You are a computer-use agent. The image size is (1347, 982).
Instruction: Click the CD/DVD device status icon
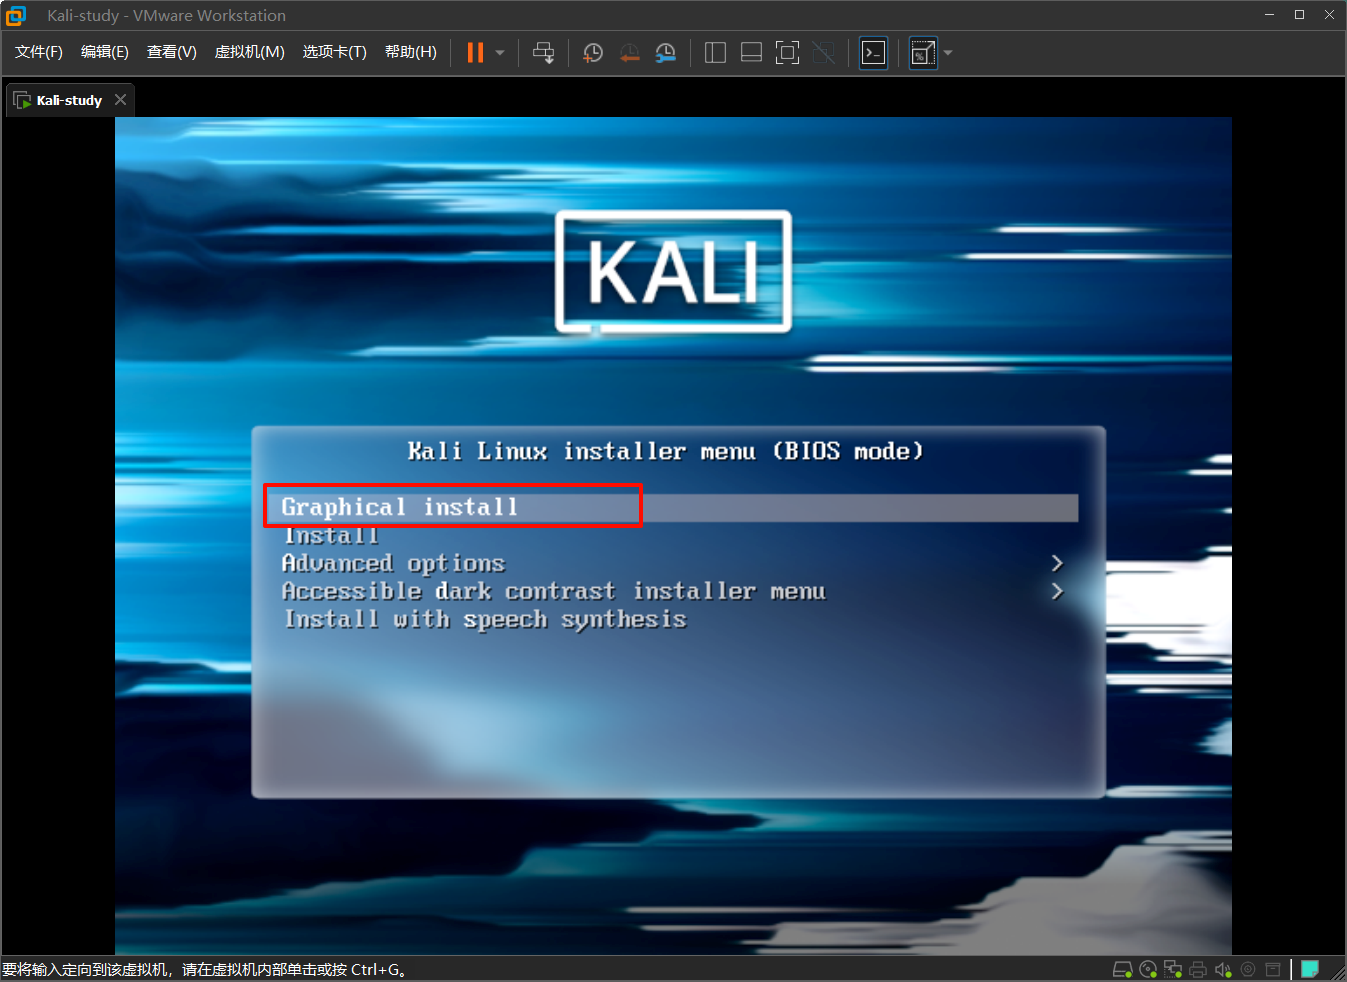[x=1147, y=968]
